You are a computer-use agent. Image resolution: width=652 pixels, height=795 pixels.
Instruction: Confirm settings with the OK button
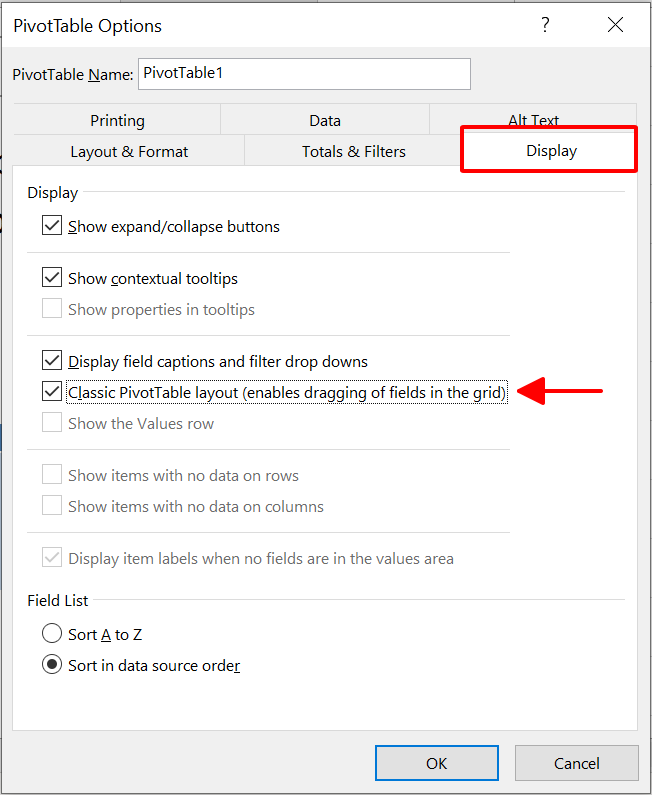tap(437, 763)
